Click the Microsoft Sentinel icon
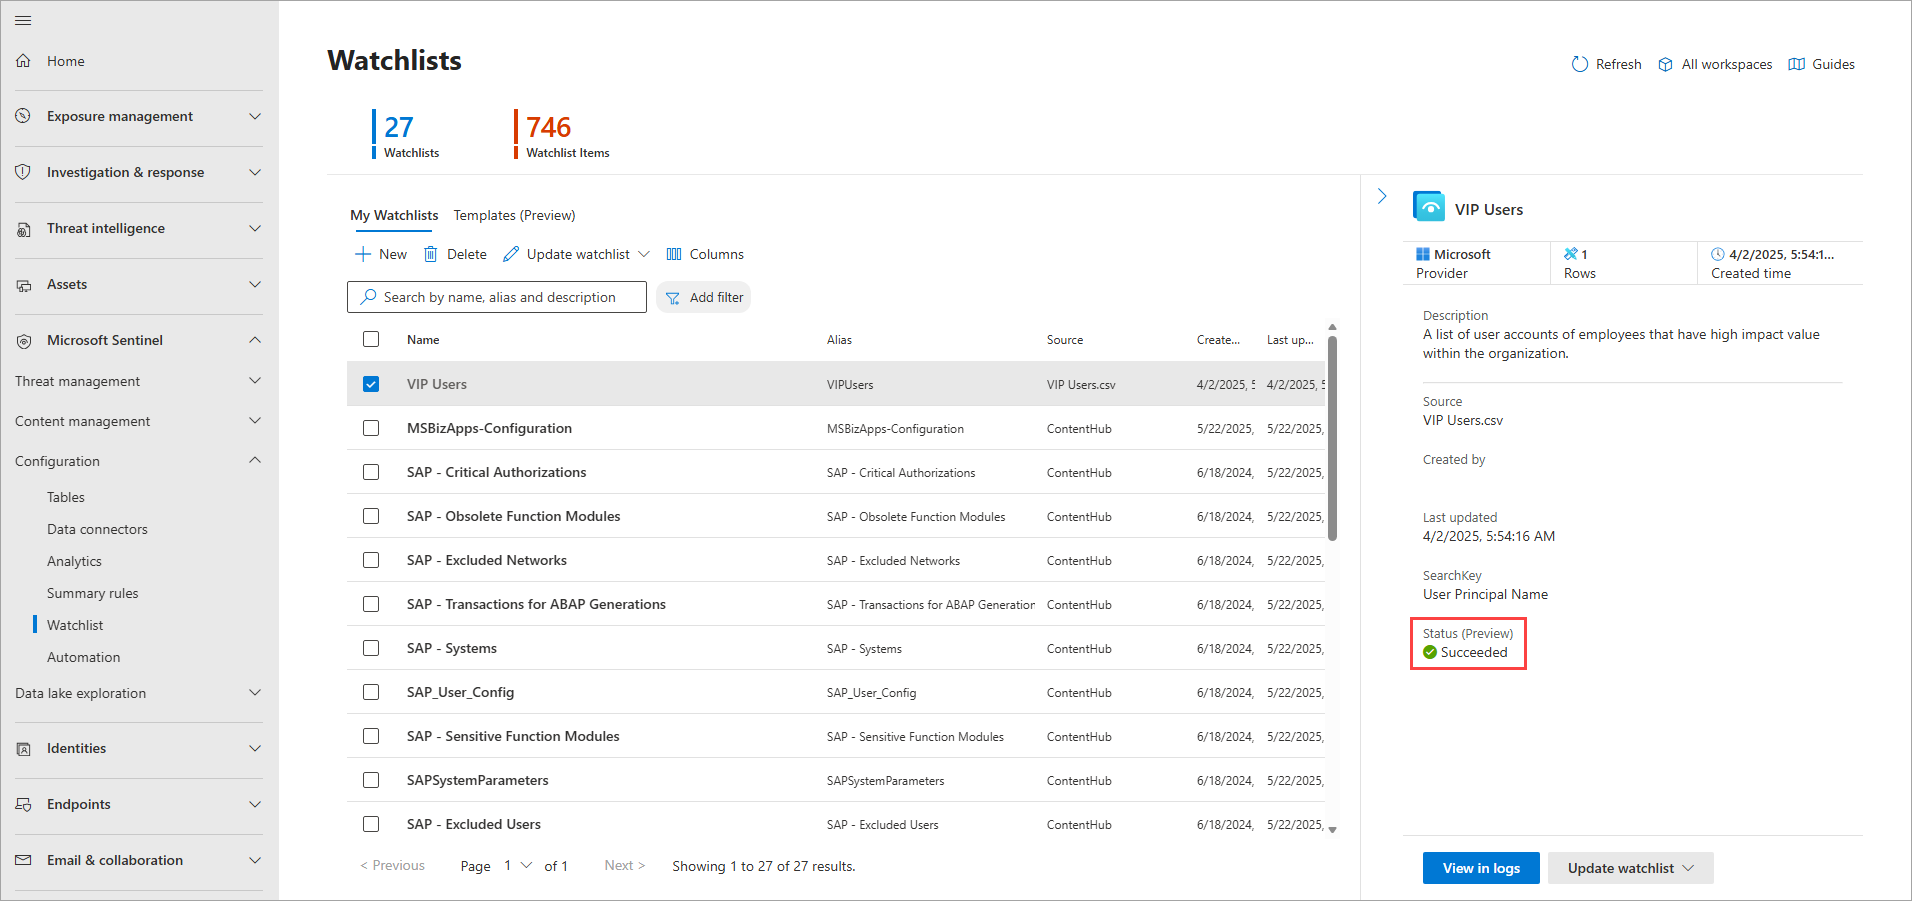This screenshot has height=901, width=1912. point(23,341)
